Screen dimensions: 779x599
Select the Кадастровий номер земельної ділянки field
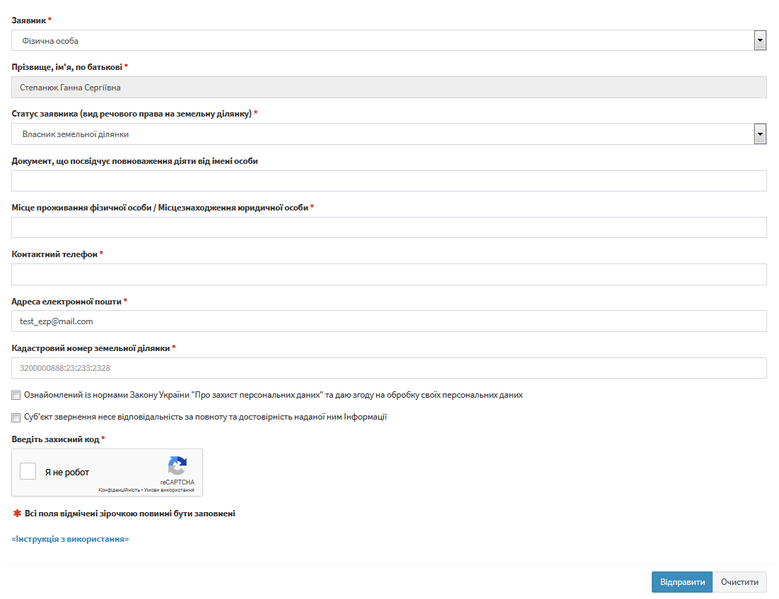(389, 368)
